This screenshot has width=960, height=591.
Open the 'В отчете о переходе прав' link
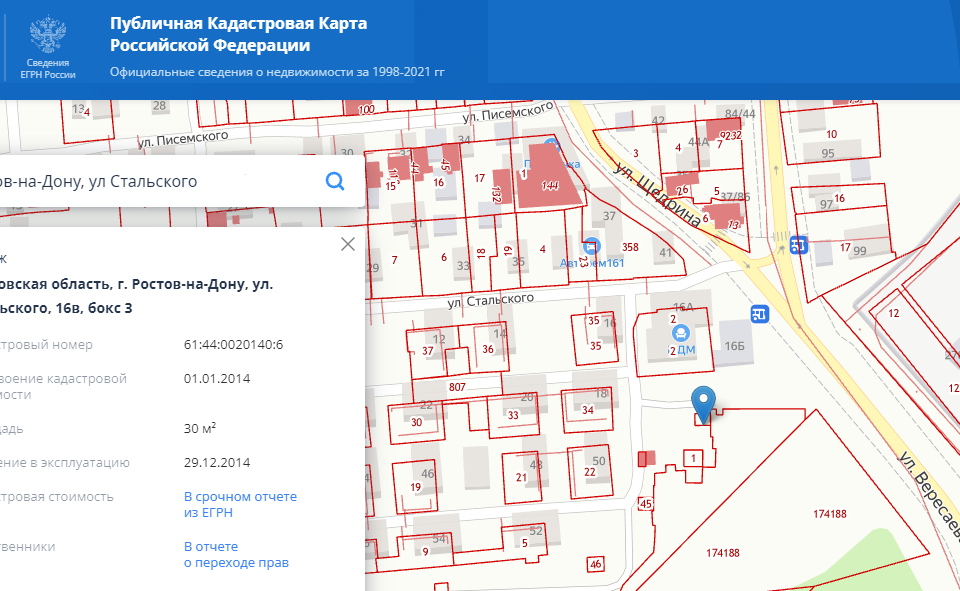pyautogui.click(x=236, y=554)
